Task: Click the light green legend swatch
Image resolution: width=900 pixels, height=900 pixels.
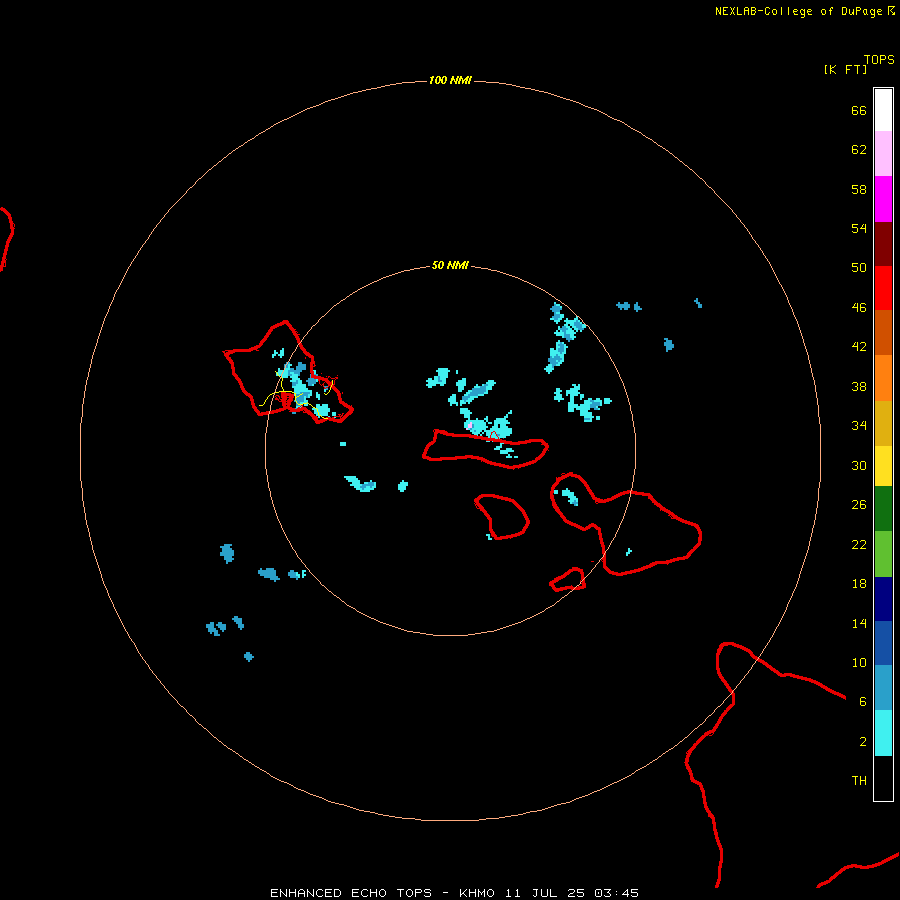Action: pyautogui.click(x=883, y=554)
